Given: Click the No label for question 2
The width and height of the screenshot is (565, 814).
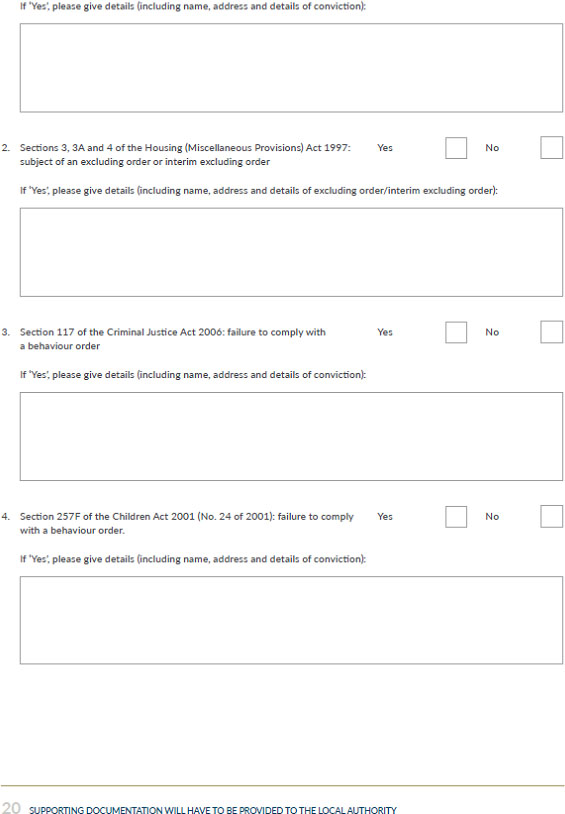Looking at the screenshot, I should [x=492, y=148].
